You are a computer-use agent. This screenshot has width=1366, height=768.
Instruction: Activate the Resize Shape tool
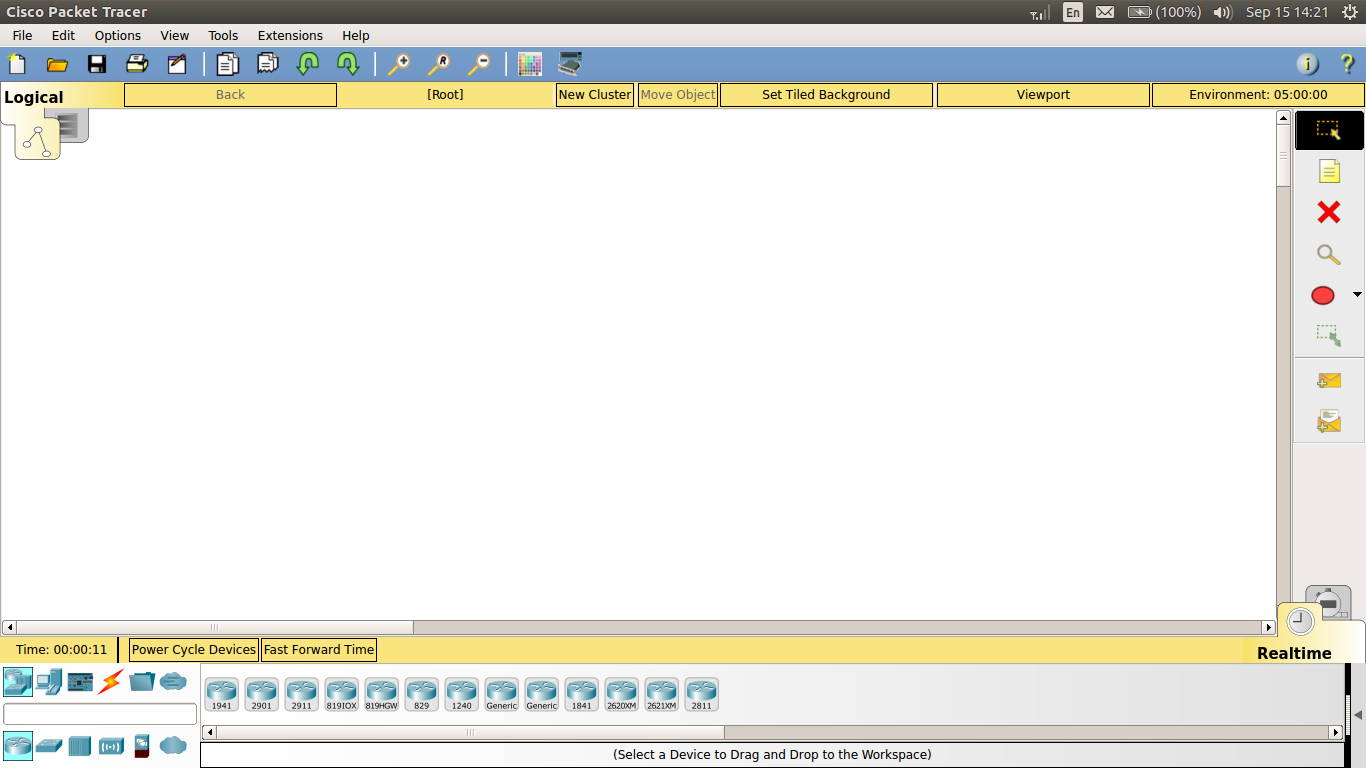tap(1328, 335)
